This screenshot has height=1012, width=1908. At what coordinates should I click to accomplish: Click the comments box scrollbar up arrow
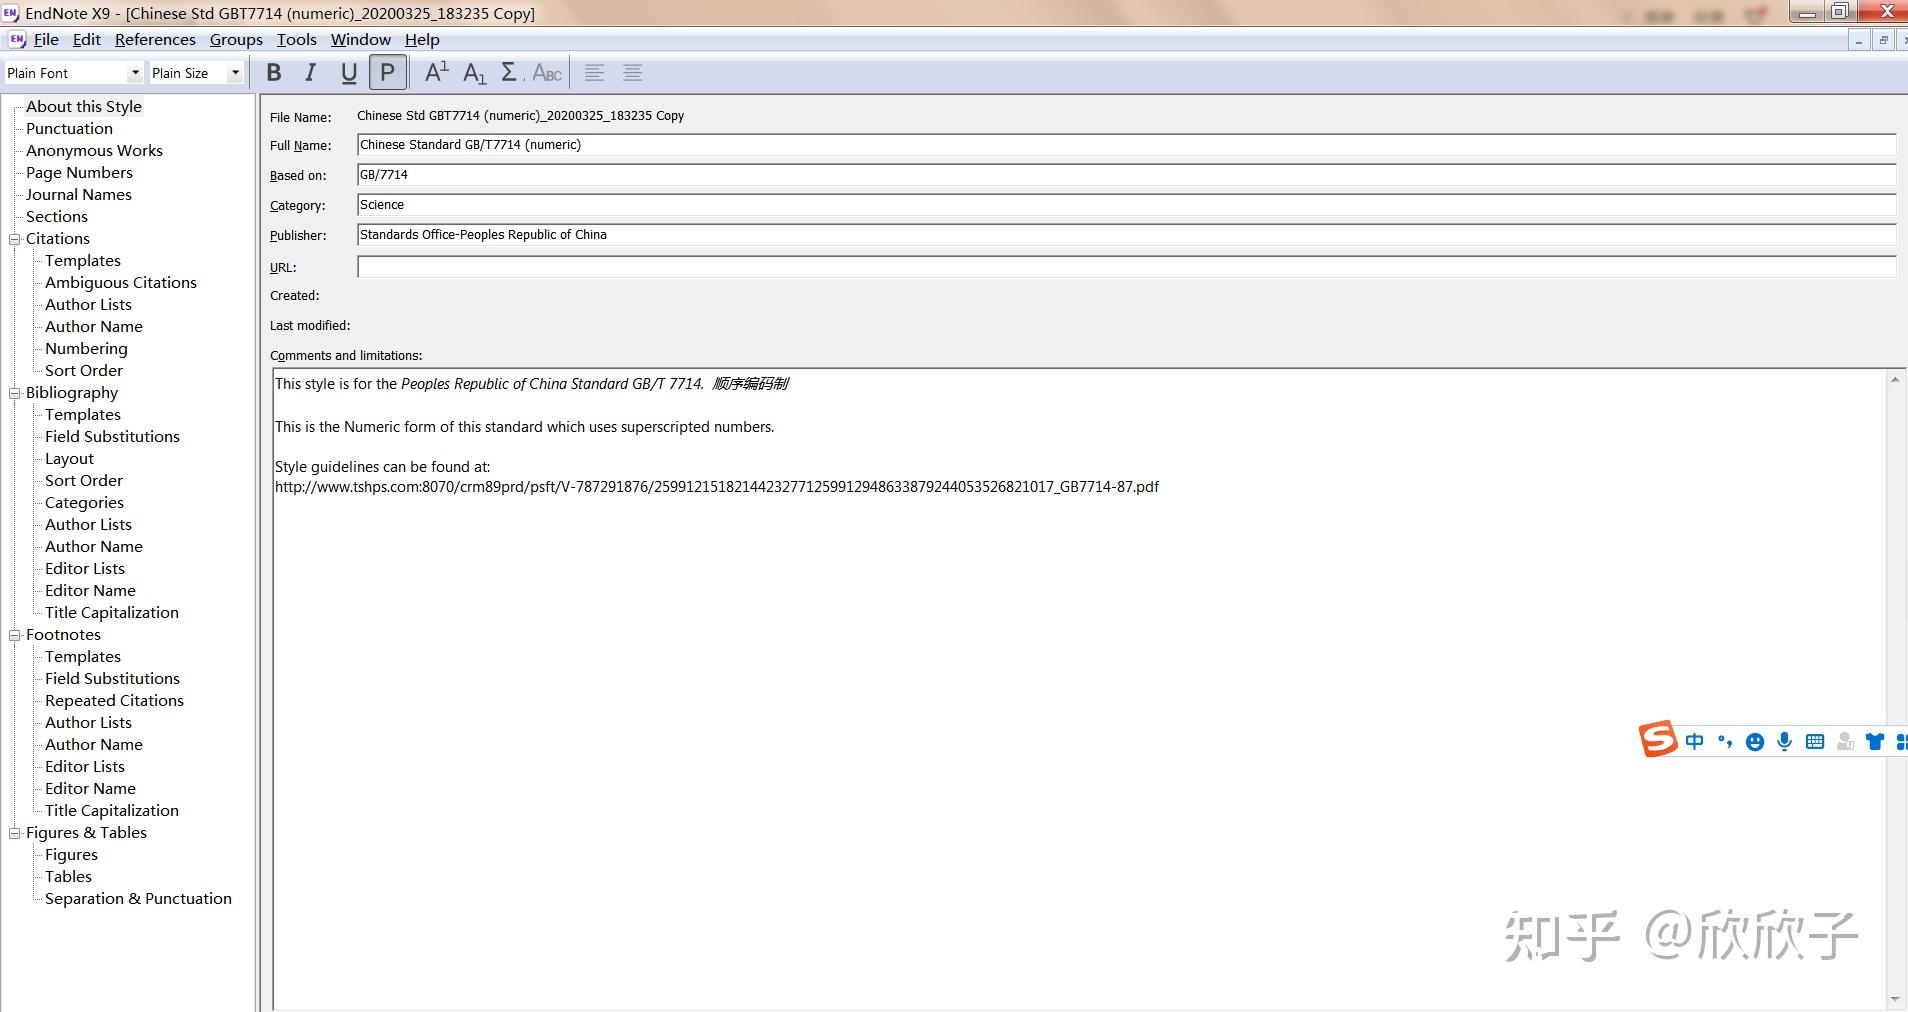(x=1895, y=380)
